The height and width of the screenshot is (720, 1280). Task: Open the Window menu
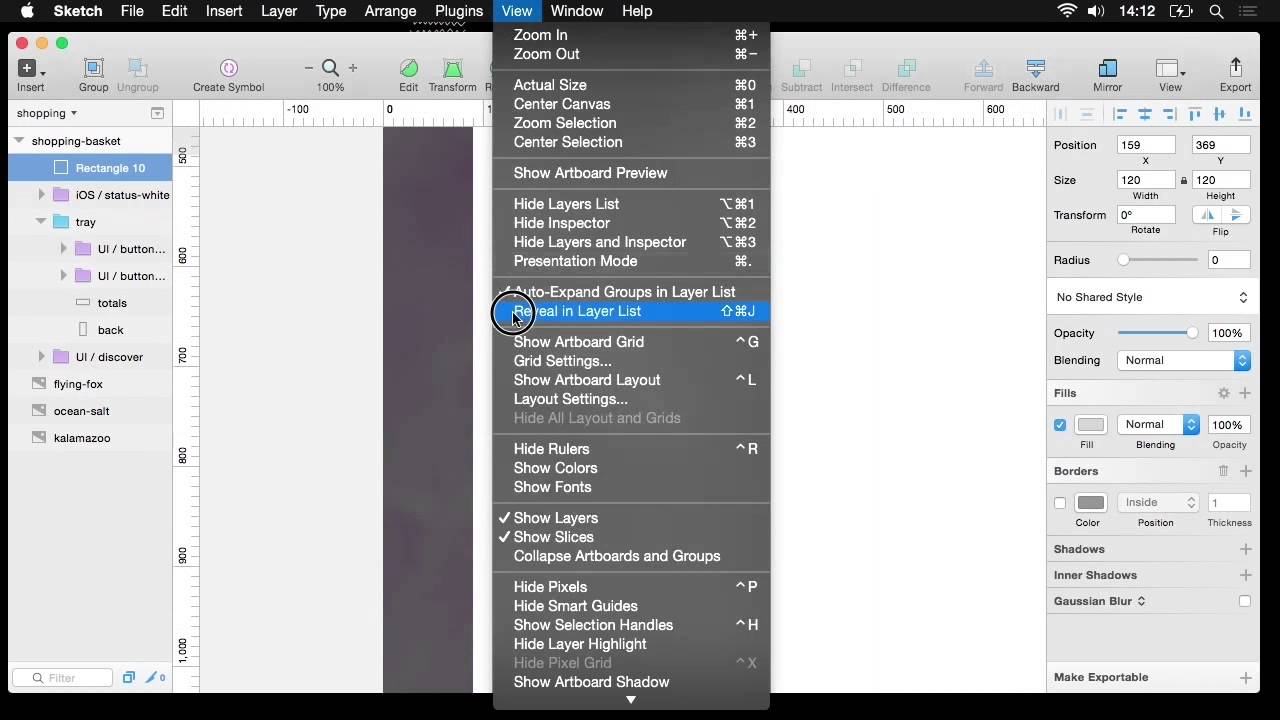577,11
